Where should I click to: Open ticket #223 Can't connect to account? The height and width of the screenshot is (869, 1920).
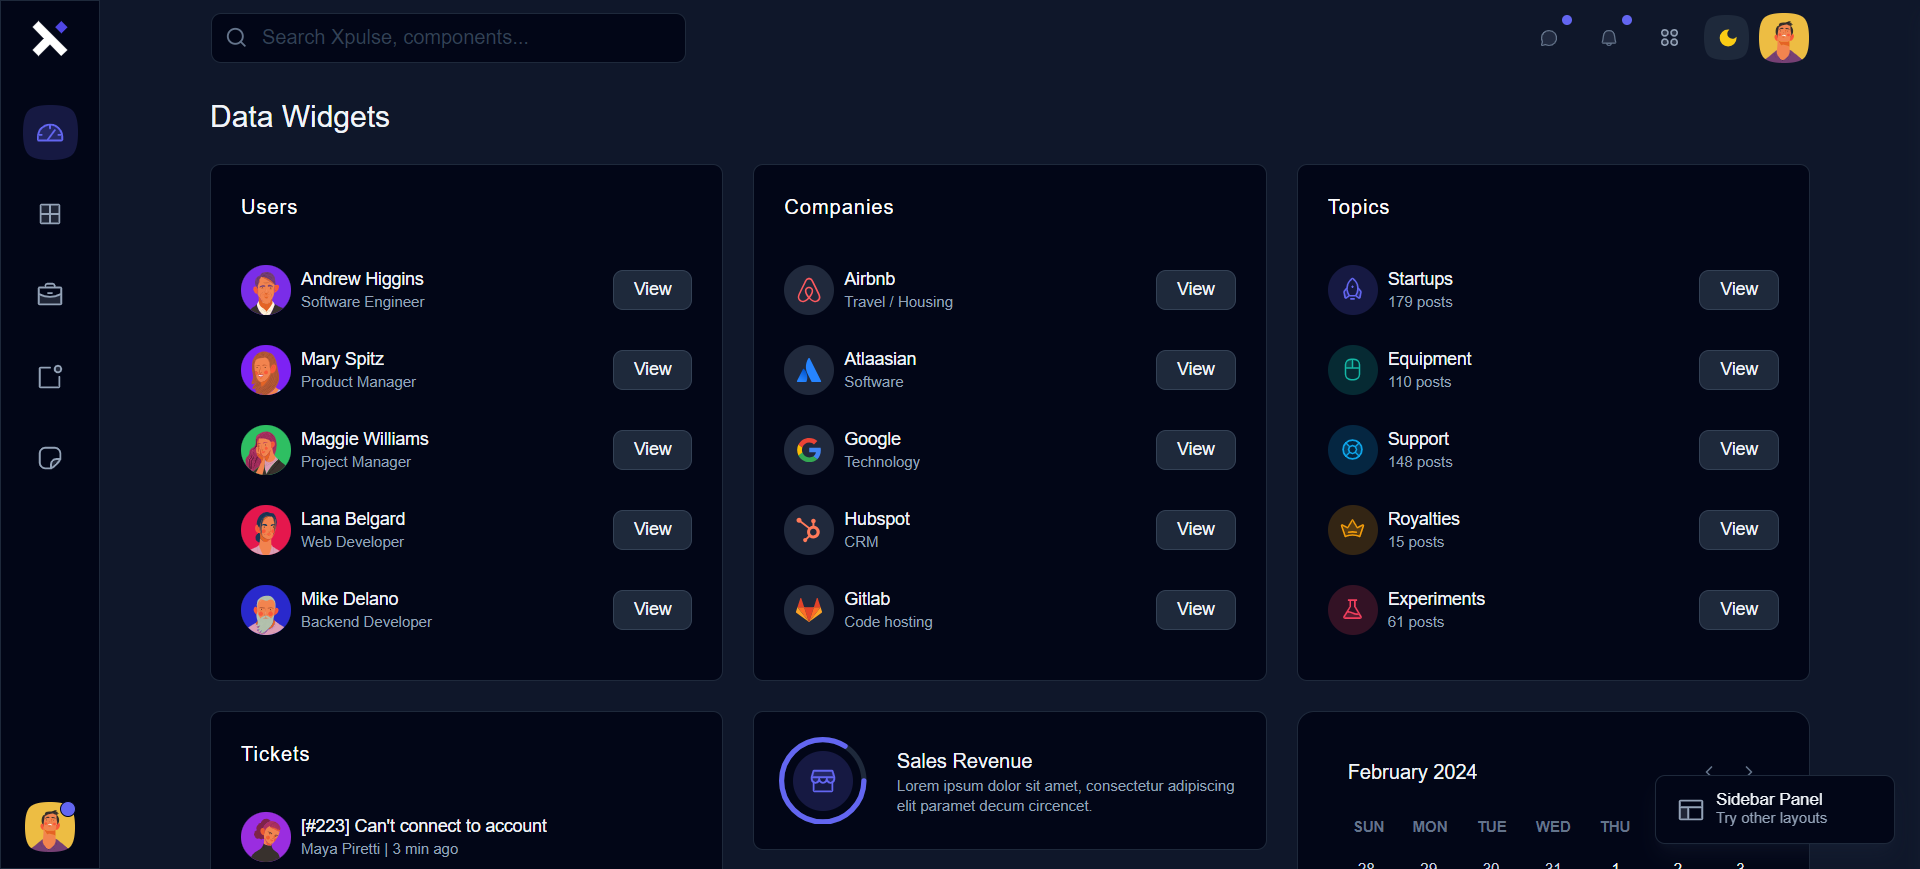point(424,826)
